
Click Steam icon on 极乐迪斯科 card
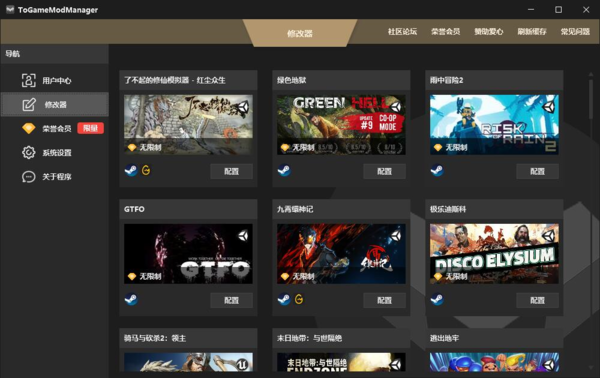pos(437,299)
